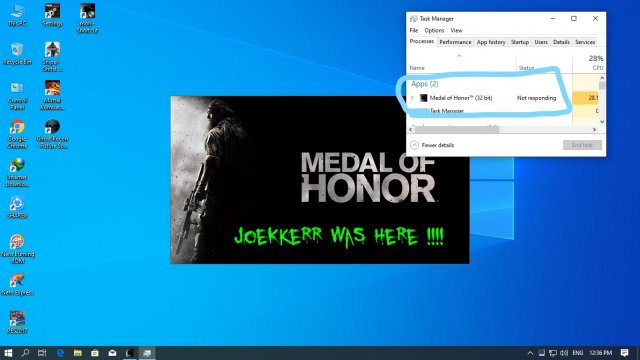Click the process list scroll down arrow
Image resolution: width=640 pixels, height=360 pixels.
[602, 122]
